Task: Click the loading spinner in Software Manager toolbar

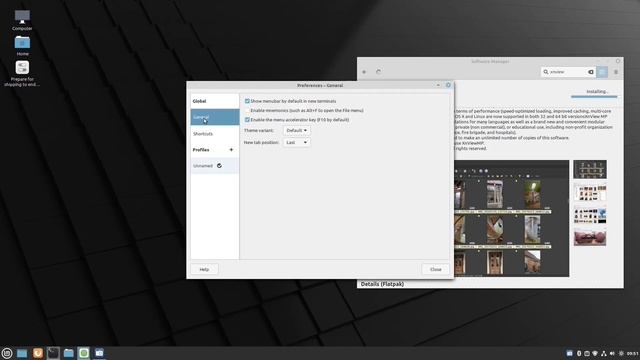Action: 378,72
